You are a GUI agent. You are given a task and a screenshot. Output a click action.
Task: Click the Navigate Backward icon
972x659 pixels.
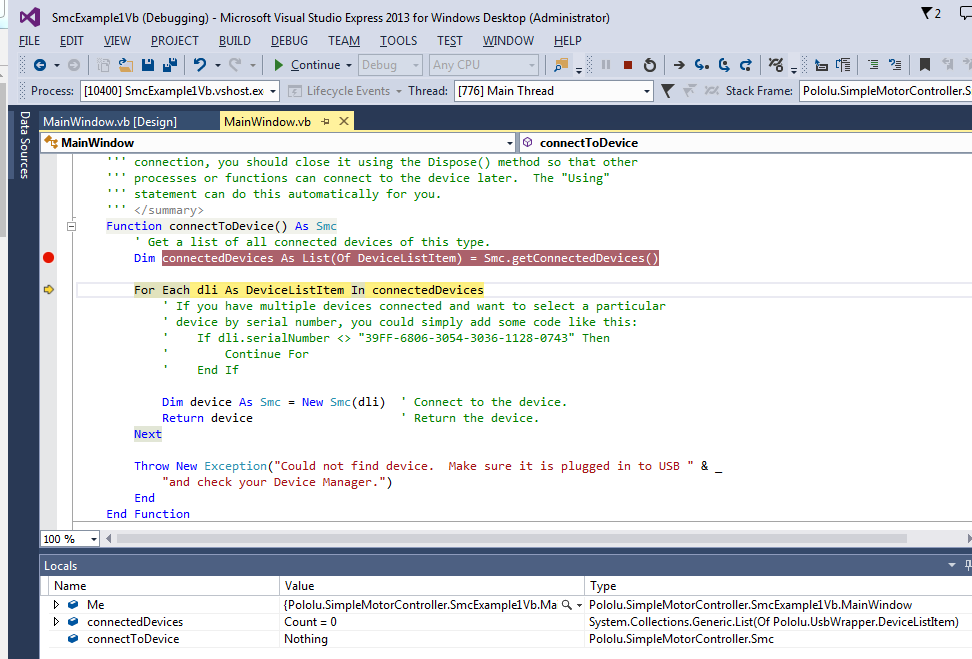tap(39, 65)
